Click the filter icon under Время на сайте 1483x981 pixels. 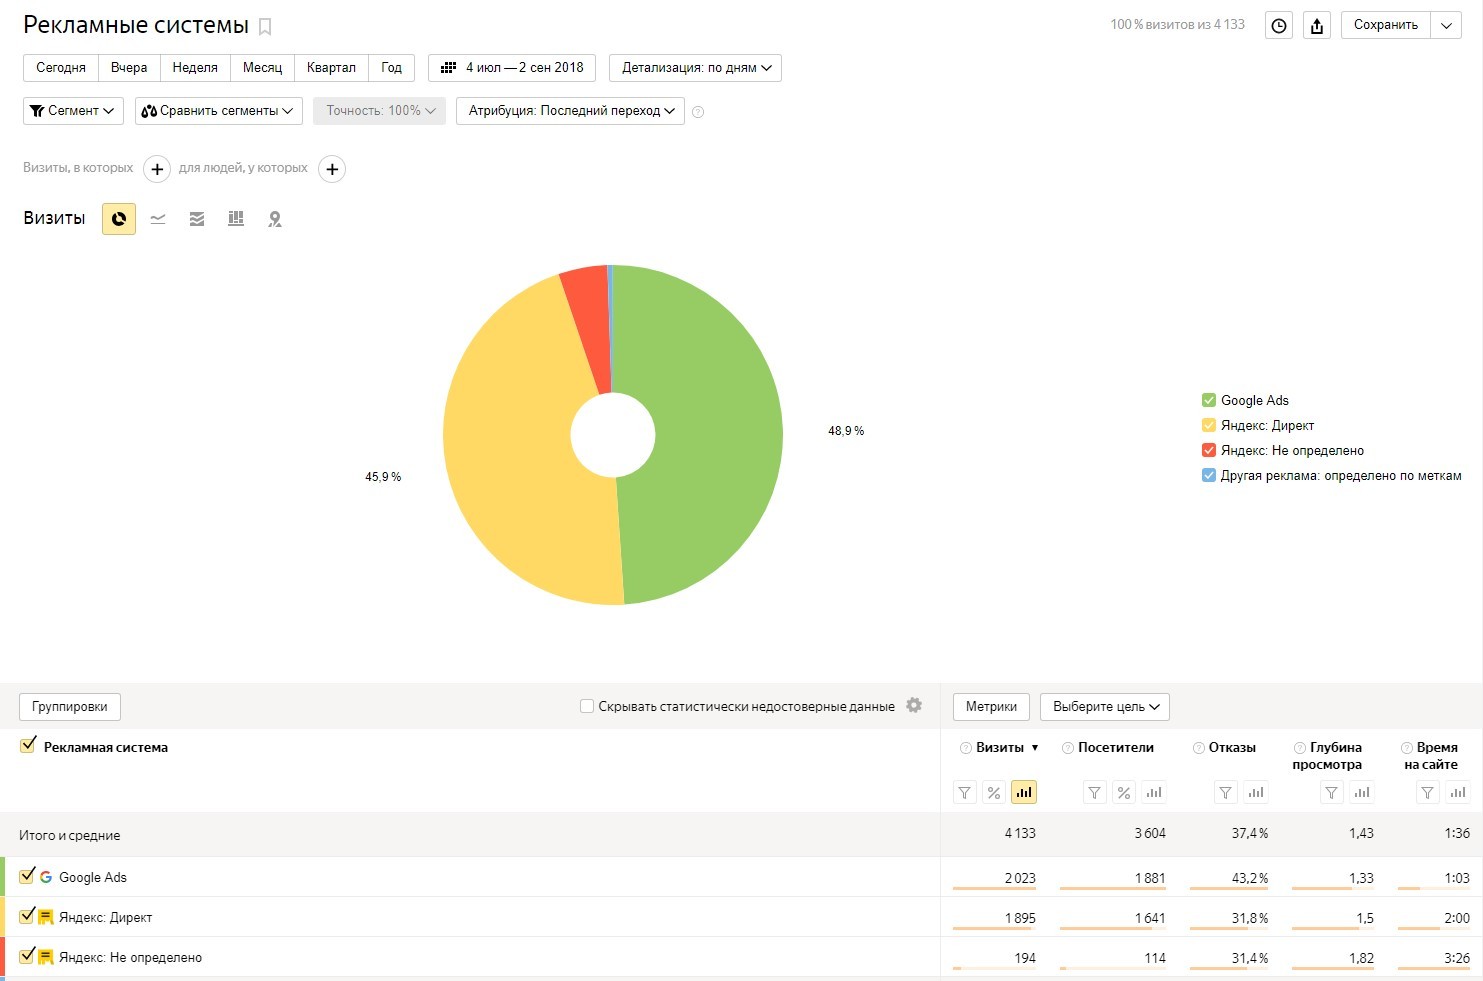coord(1428,793)
